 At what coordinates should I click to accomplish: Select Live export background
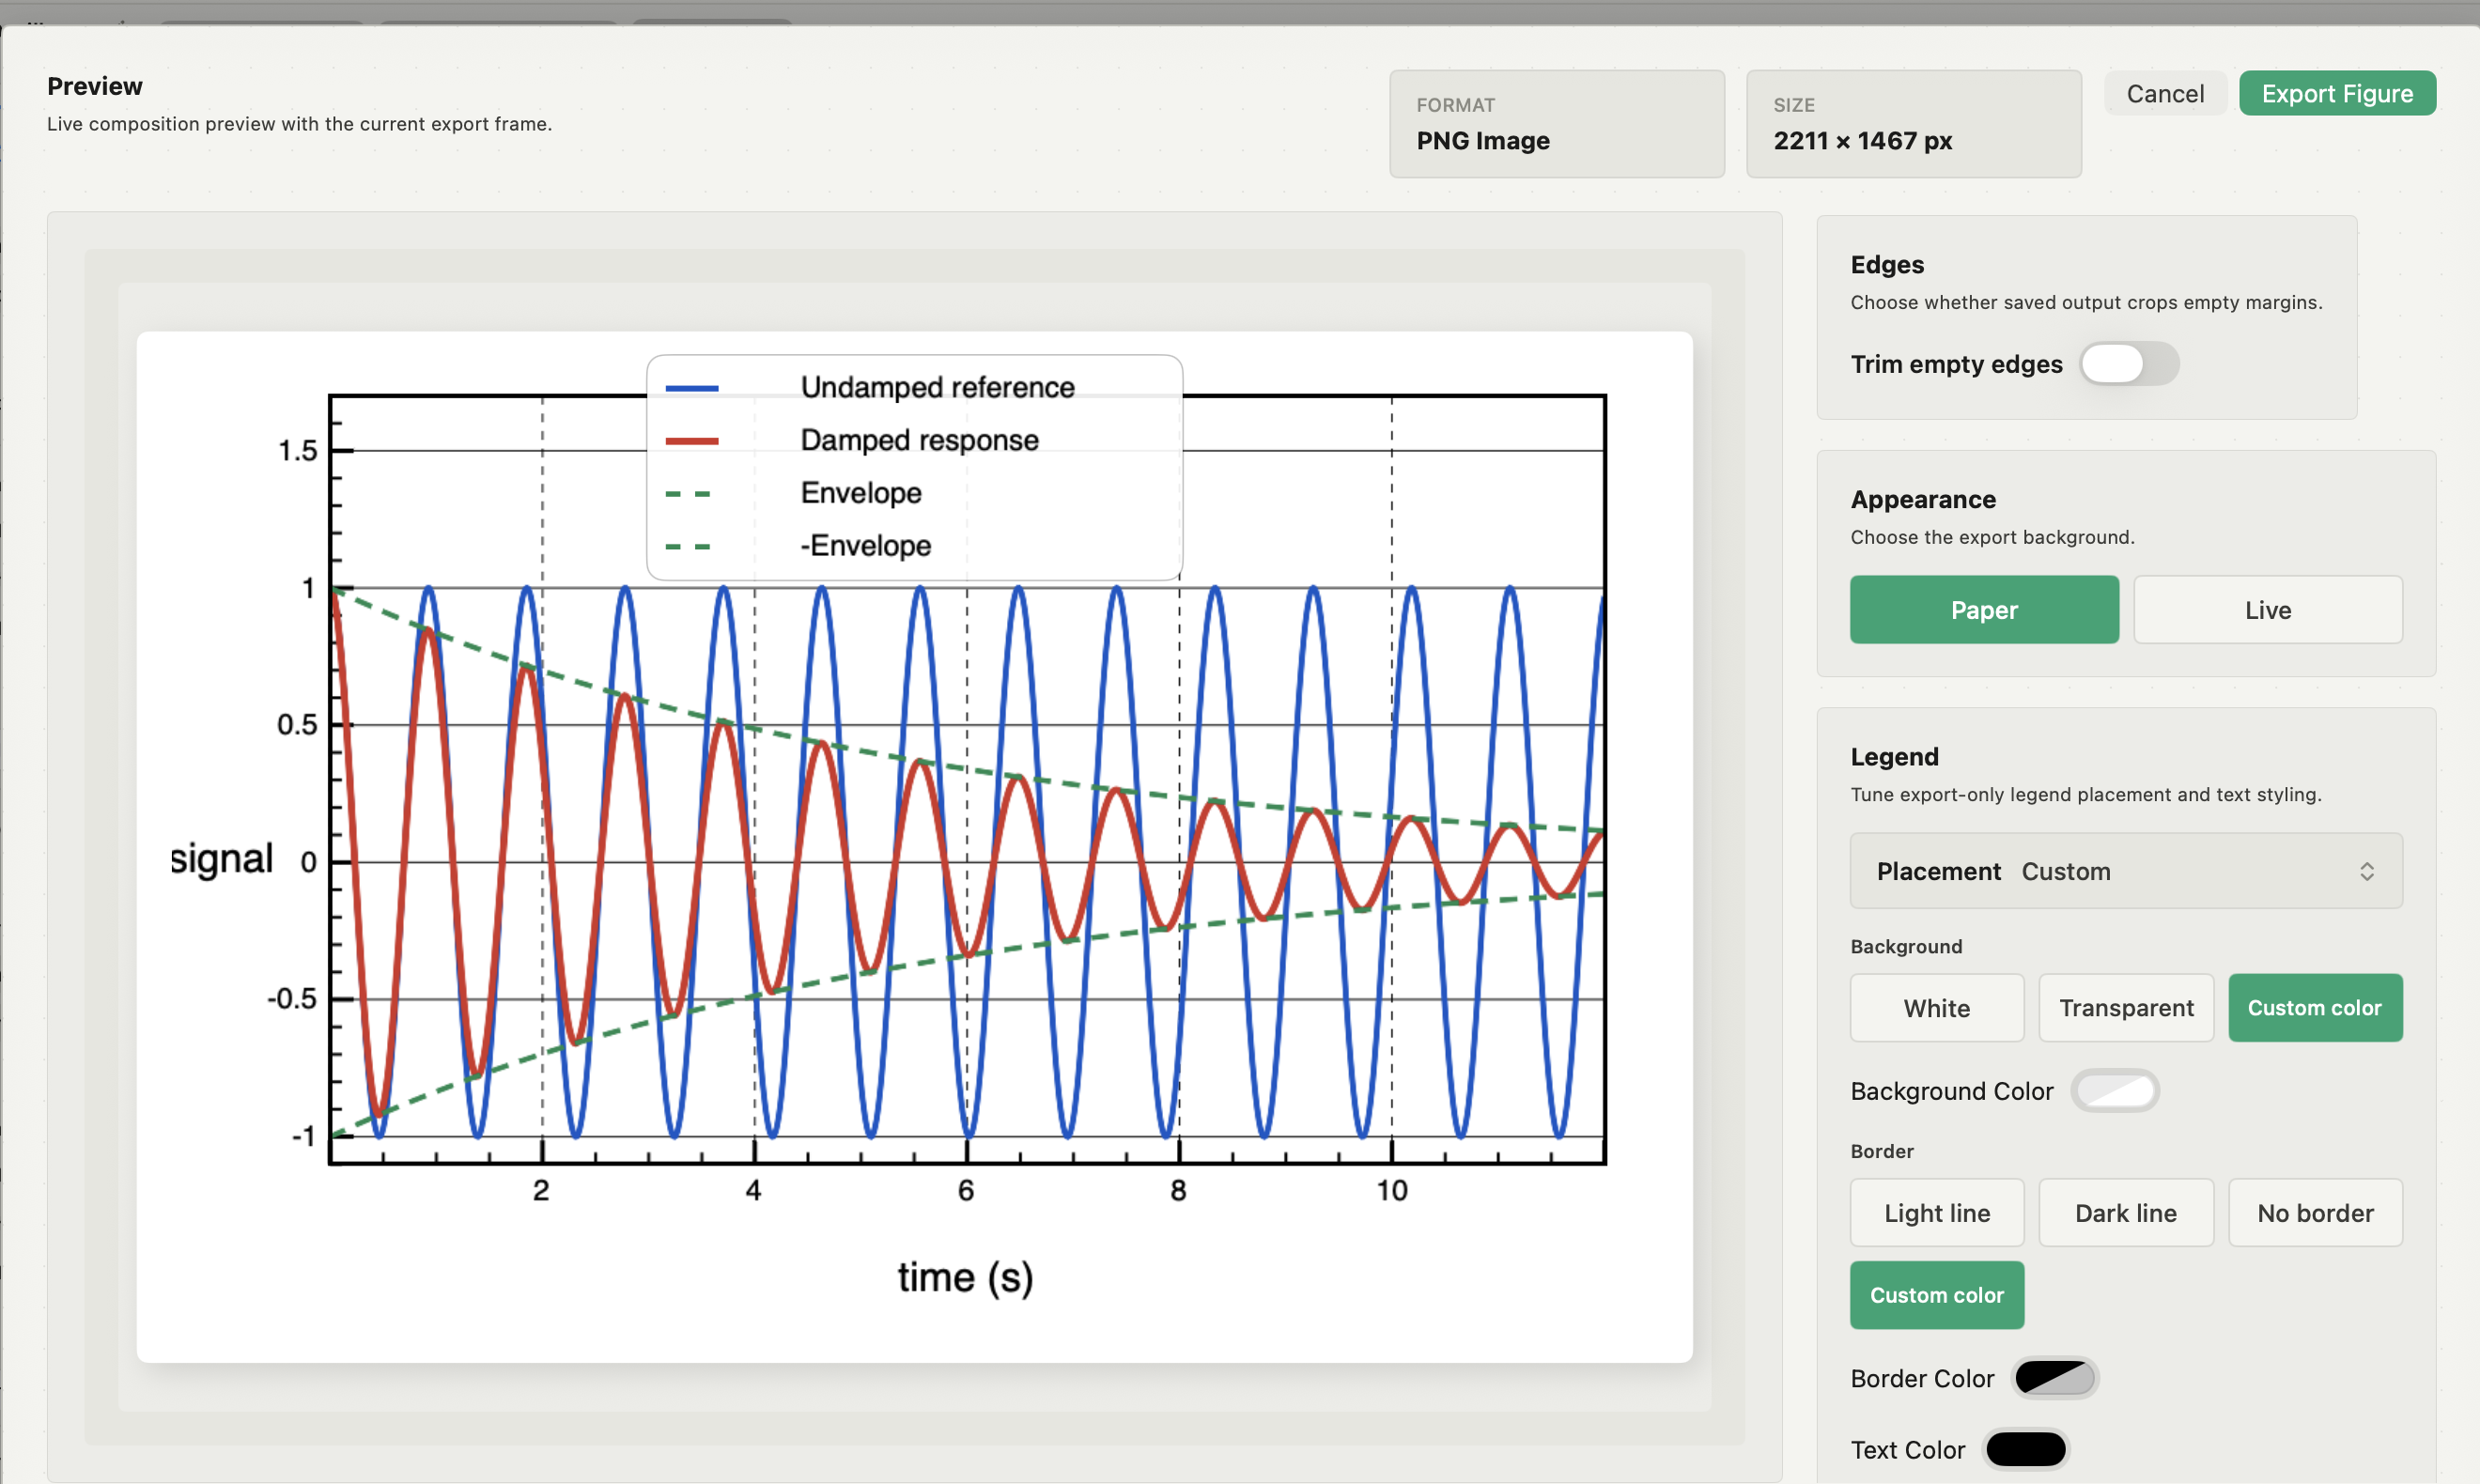[x=2268, y=609]
